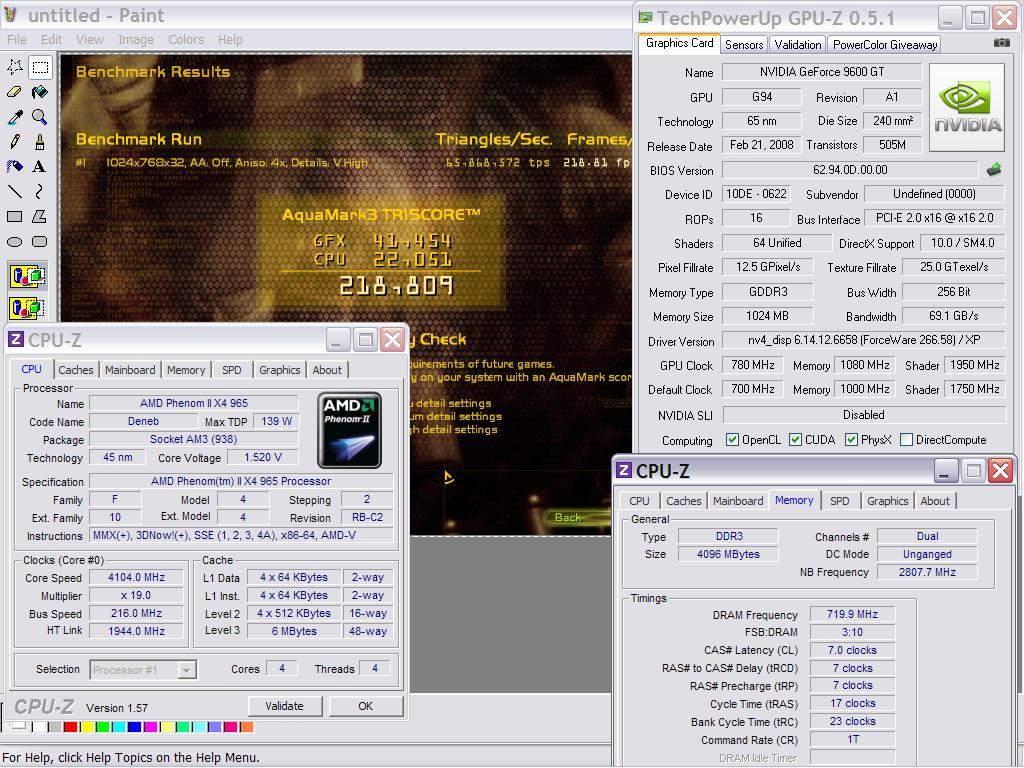Open the Processor #1 selection dropdown
Image resolution: width=1024 pixels, height=768 pixels.
click(x=186, y=670)
